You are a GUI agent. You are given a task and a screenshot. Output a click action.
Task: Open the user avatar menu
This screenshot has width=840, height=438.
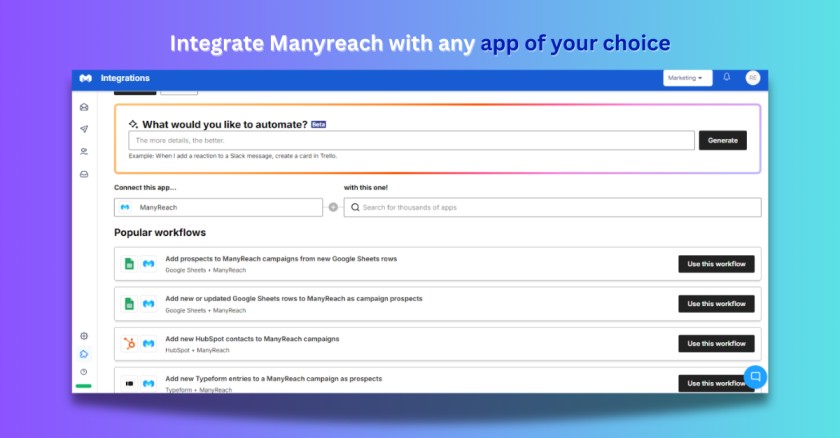[753, 78]
